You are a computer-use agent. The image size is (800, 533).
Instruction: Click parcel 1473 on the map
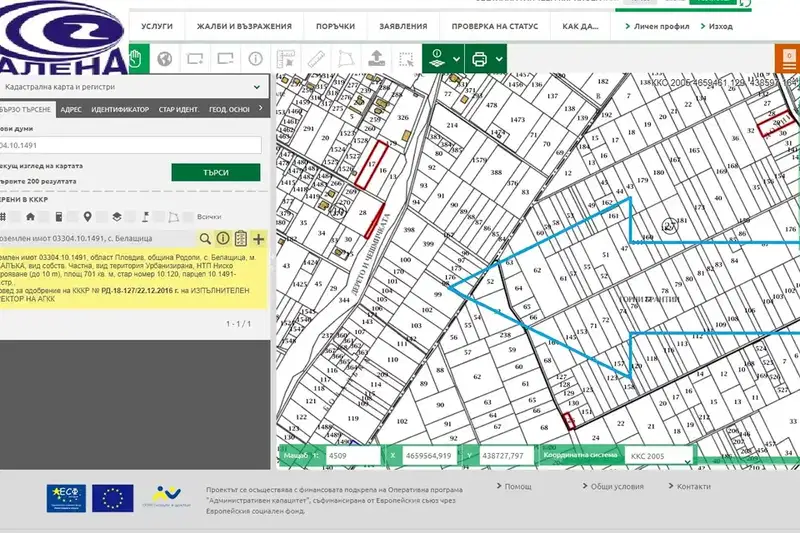tap(517, 119)
